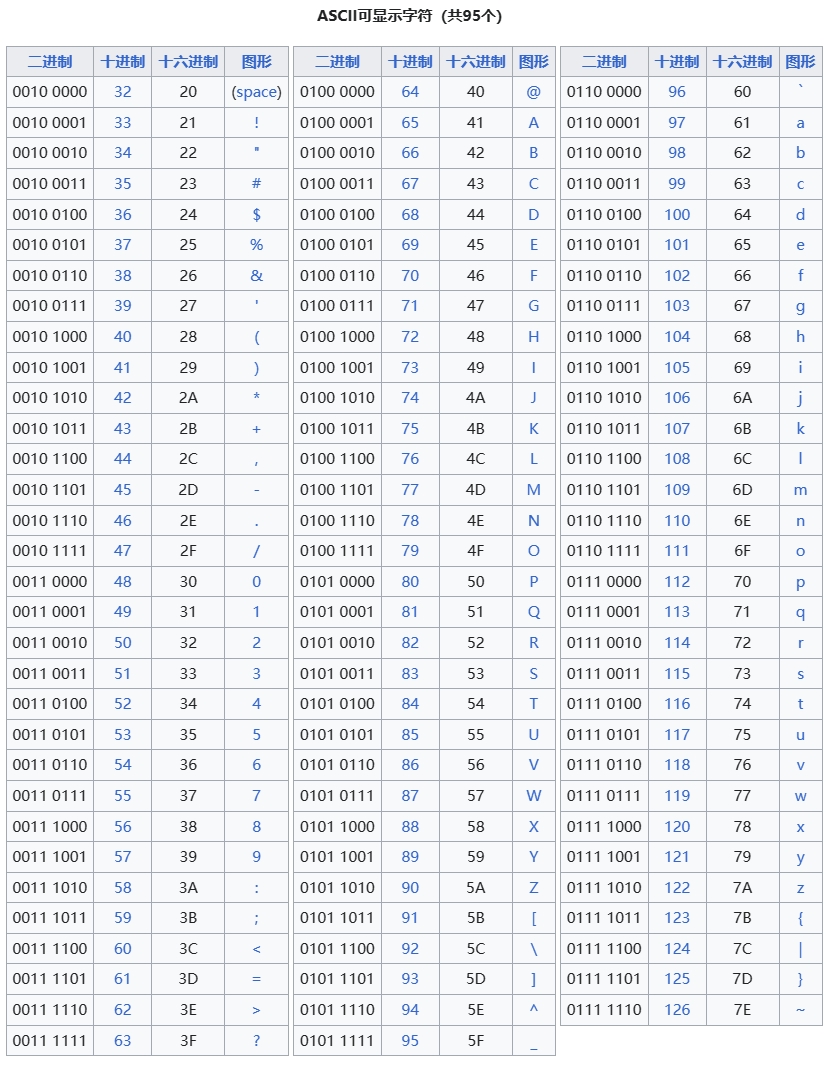Viewport: 828px width, 1066px height.
Task: Select the @ symbol link
Action: coord(533,92)
